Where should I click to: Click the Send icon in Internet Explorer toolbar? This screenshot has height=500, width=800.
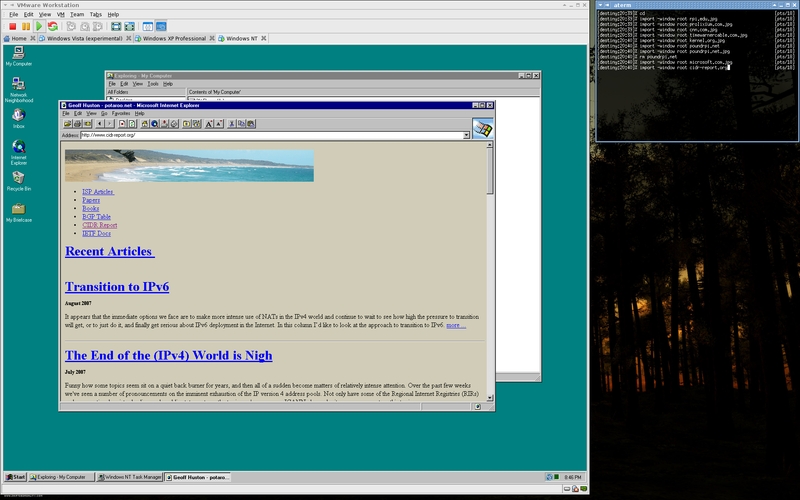coord(87,123)
